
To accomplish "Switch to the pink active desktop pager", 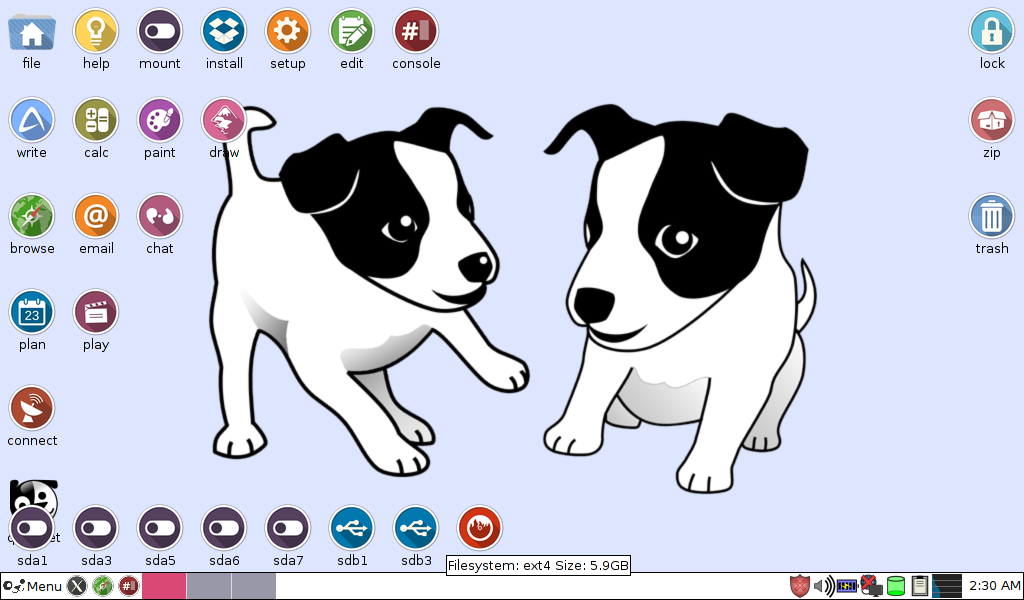I will click(x=164, y=586).
